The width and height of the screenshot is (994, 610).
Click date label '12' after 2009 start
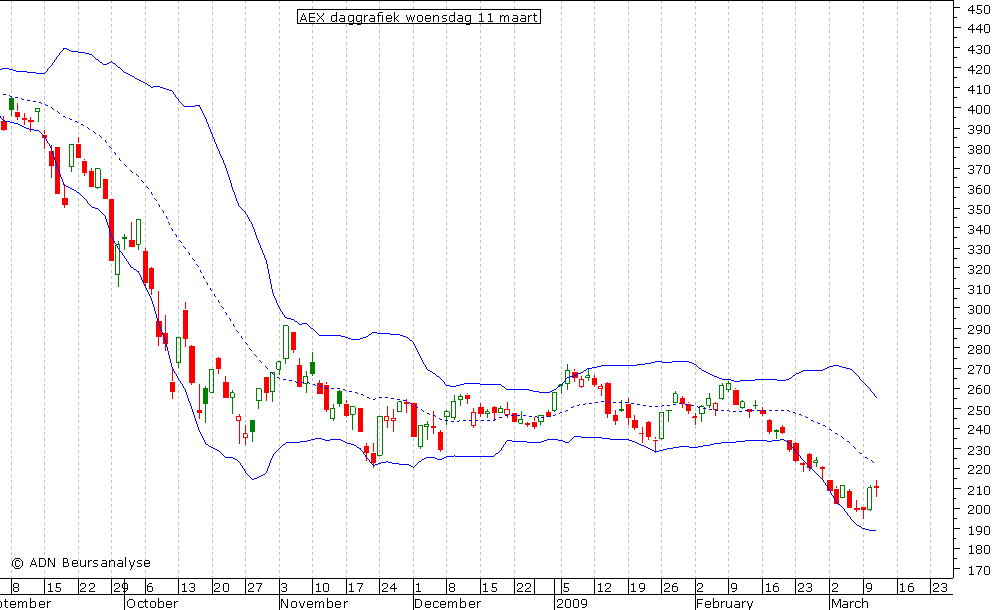(604, 587)
